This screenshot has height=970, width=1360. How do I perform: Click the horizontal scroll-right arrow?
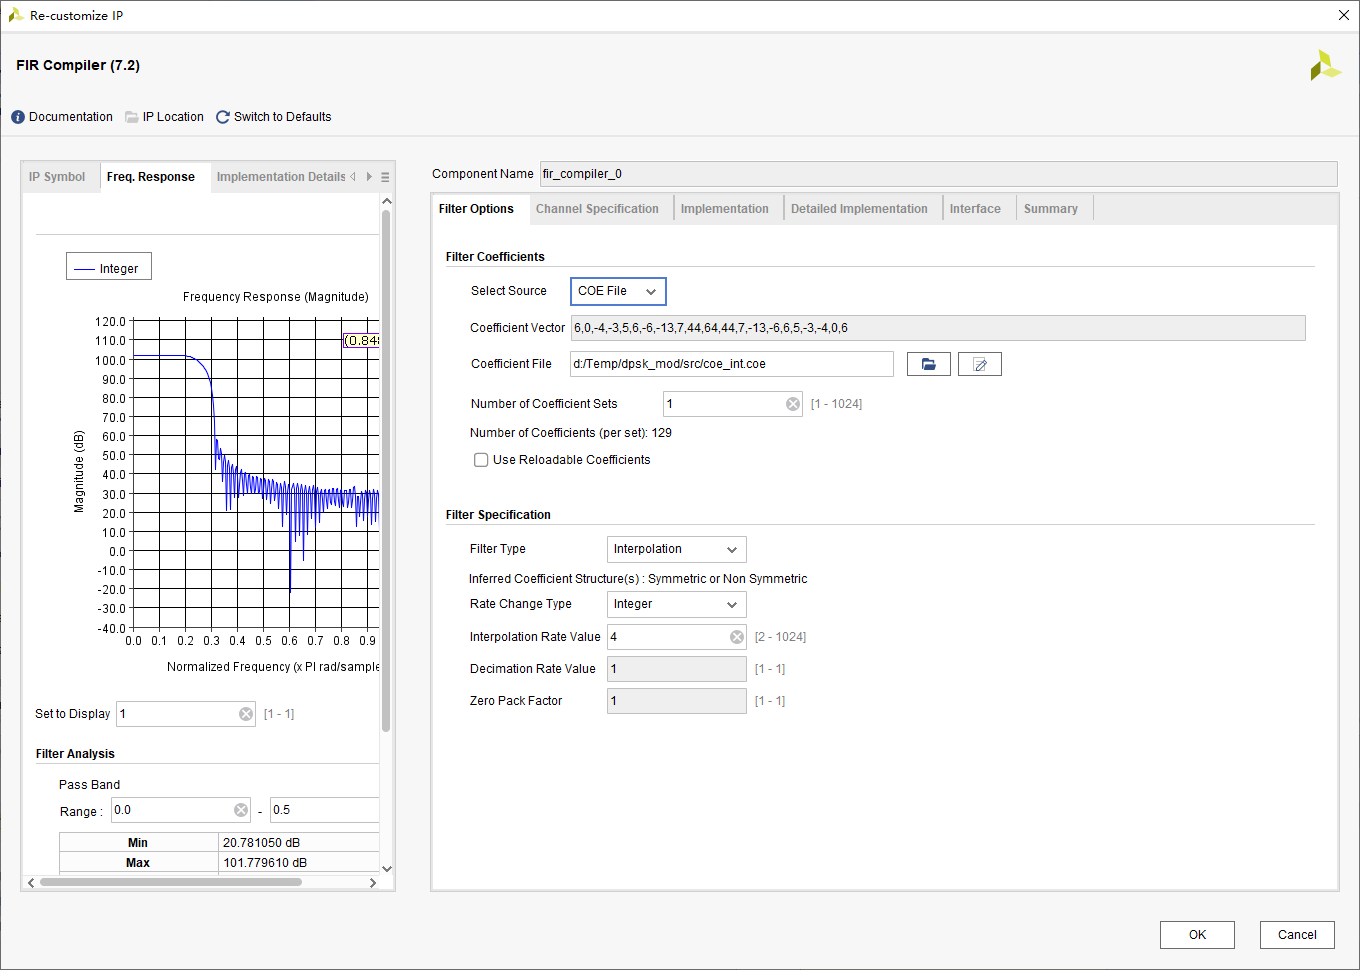(x=373, y=882)
